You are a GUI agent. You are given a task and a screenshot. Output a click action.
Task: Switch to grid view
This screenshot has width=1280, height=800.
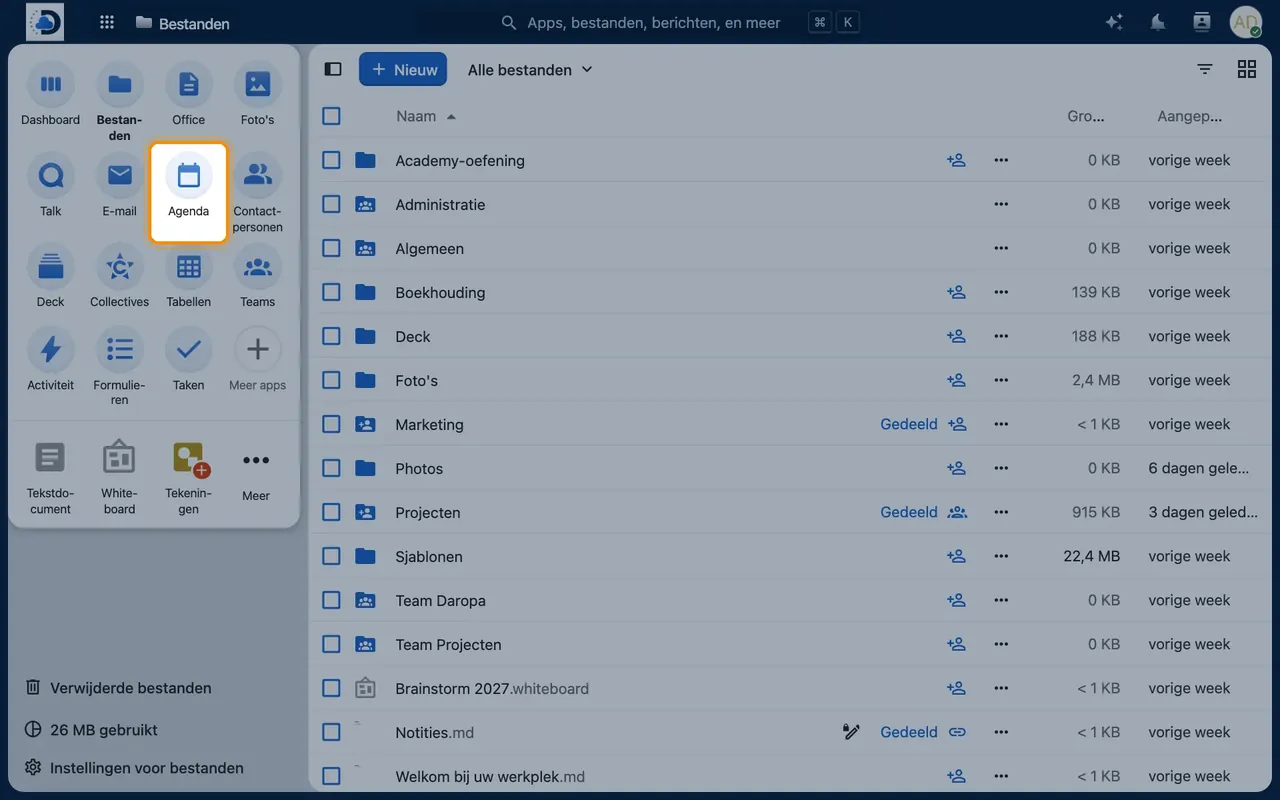point(1247,69)
